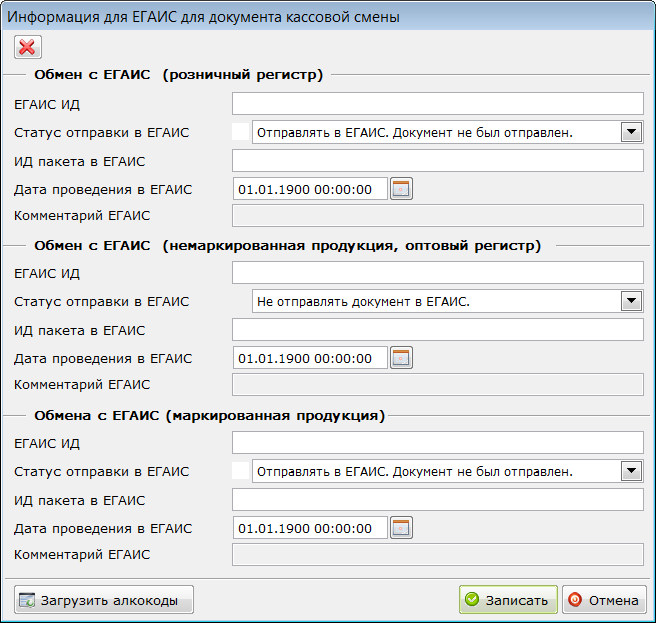Cancel with the 'Отмена' button

[605, 600]
